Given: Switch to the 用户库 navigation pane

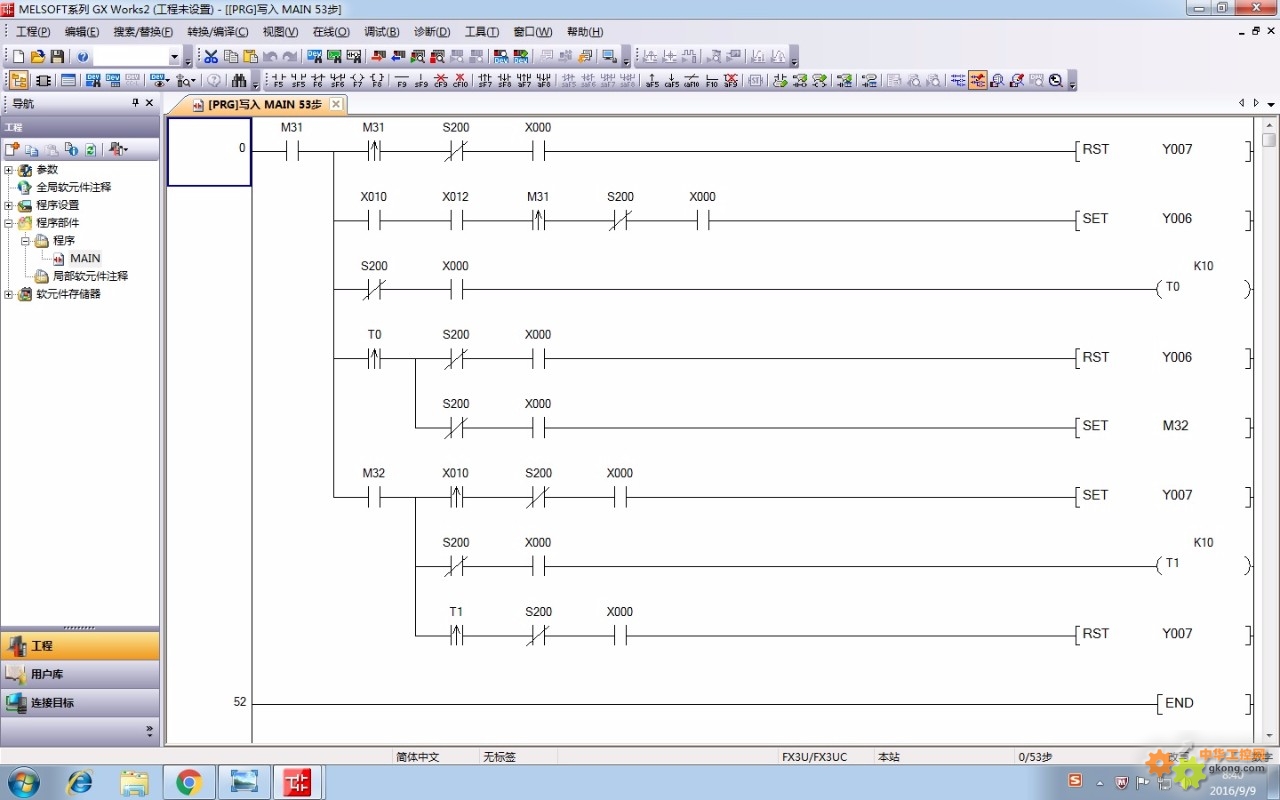Looking at the screenshot, I should (x=80, y=674).
